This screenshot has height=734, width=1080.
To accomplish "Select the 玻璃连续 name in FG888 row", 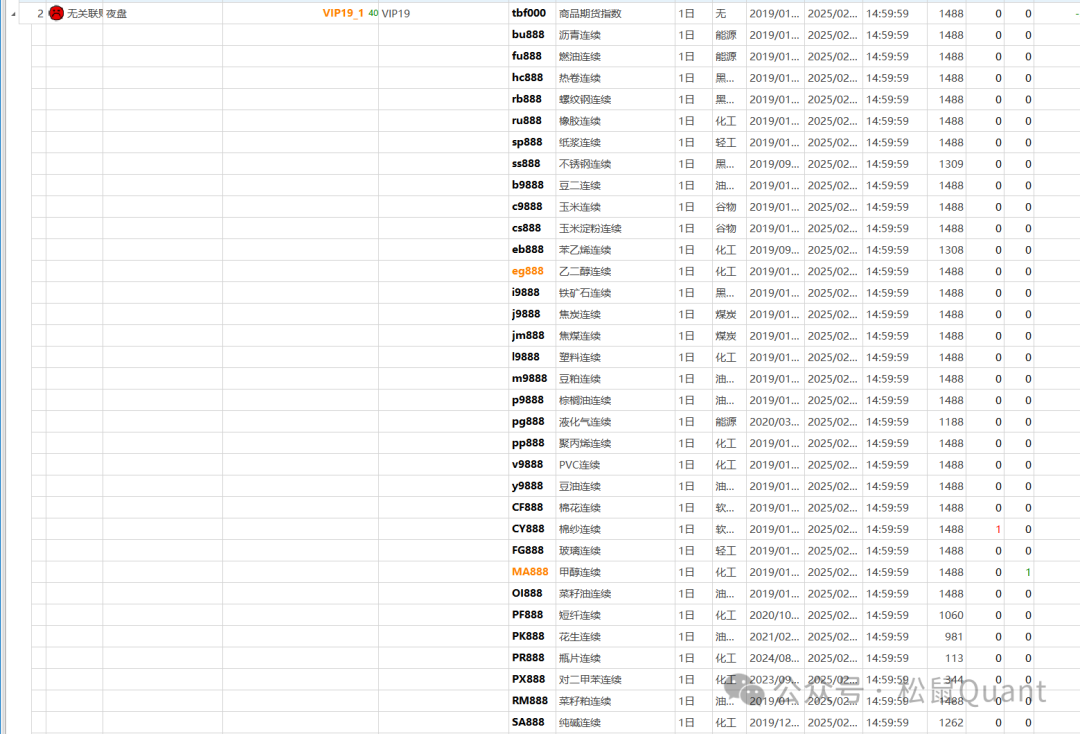I will click(x=580, y=551).
